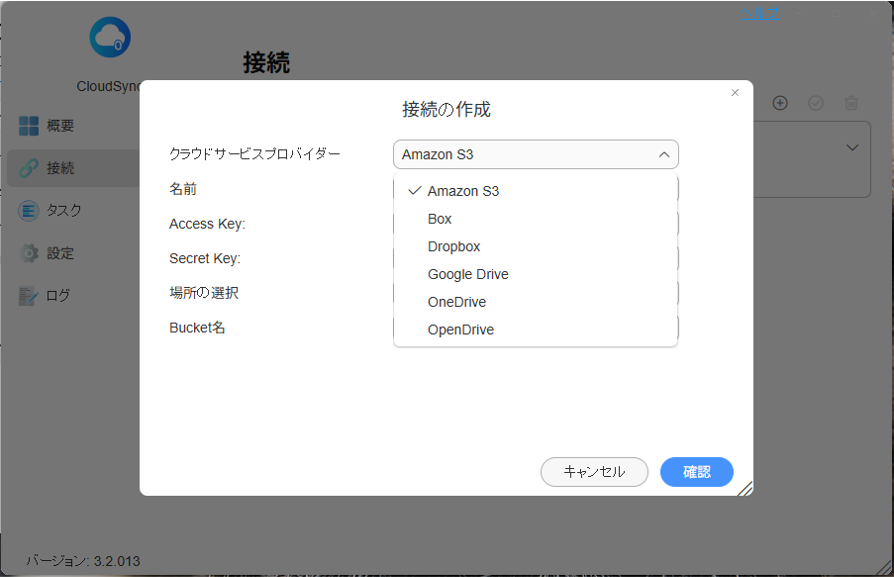
Task: Click the trash delete connection icon
Action: (851, 103)
